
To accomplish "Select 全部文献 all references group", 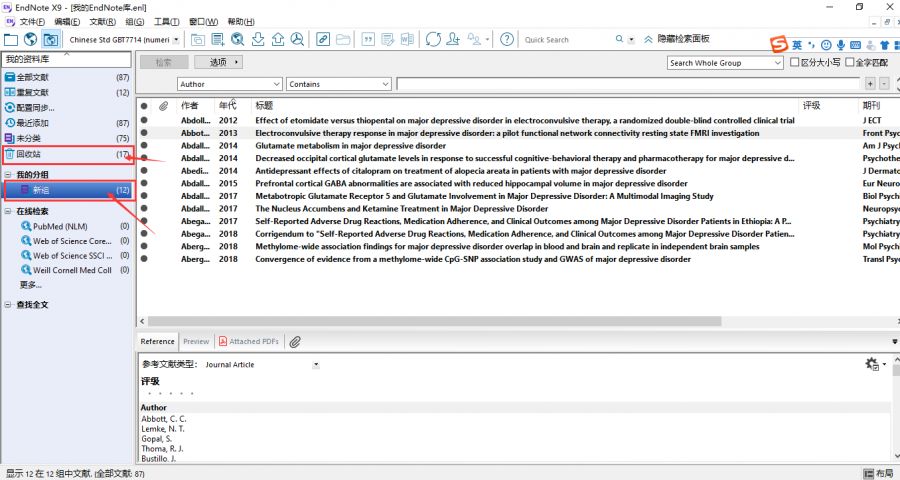I will (67, 77).
